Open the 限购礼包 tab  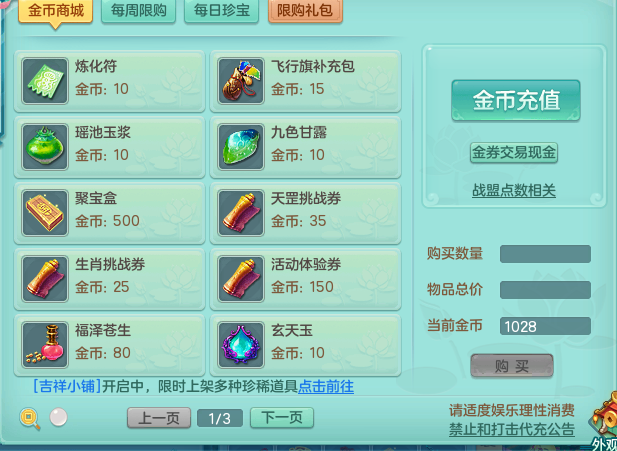[x=305, y=11]
